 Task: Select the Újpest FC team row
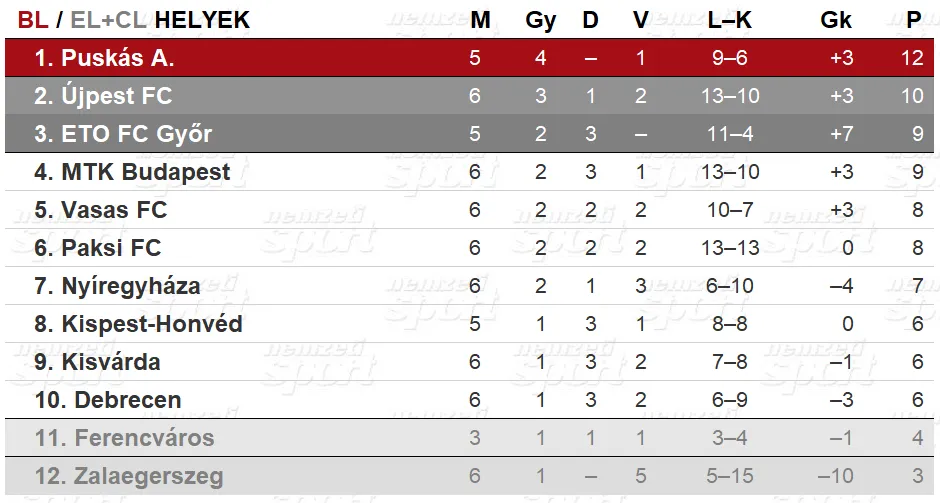click(469, 95)
